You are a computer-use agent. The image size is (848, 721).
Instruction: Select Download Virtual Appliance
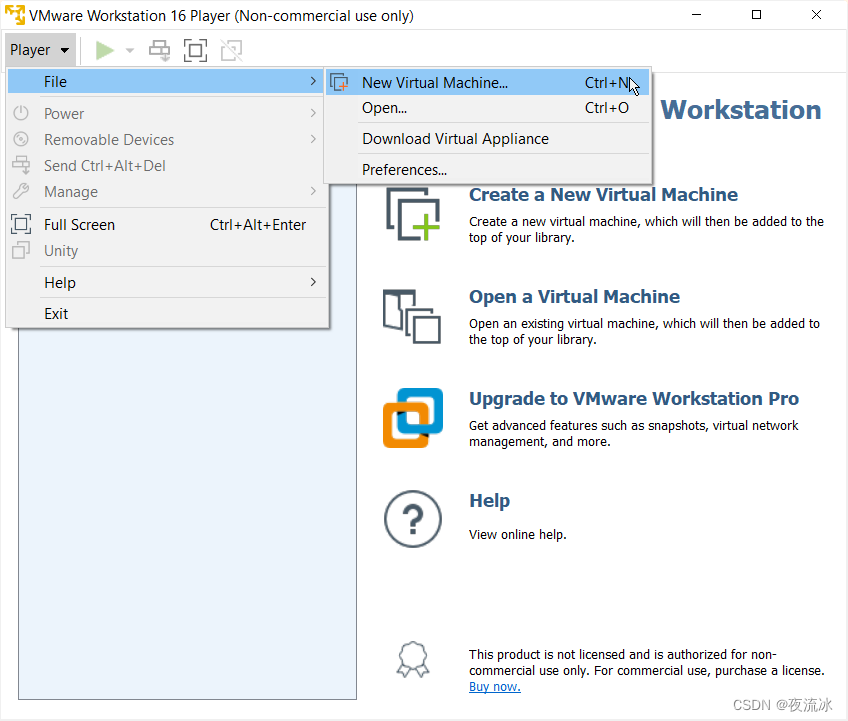(x=487, y=139)
